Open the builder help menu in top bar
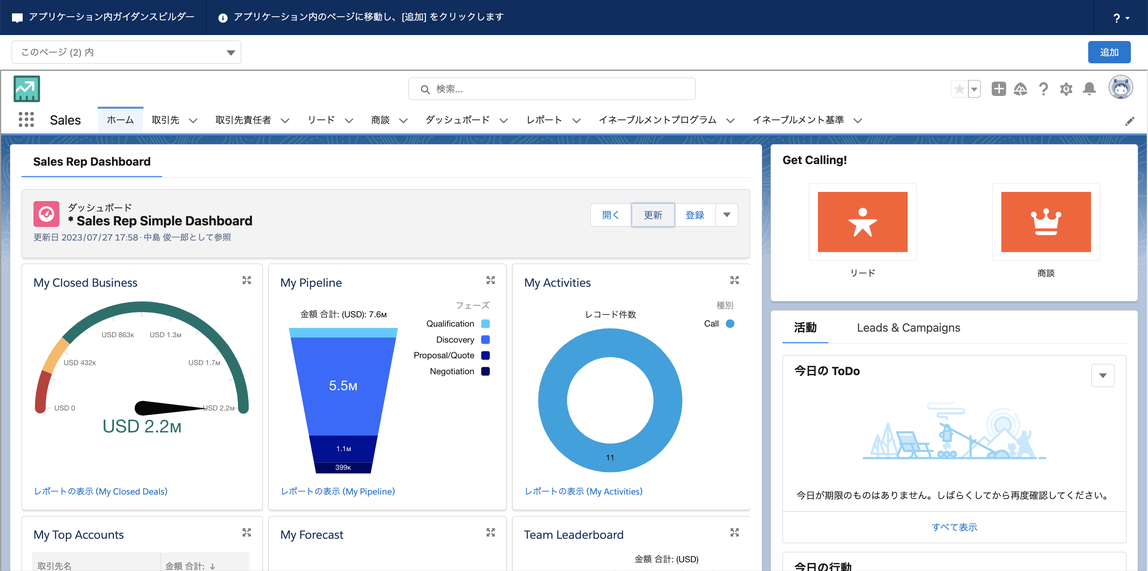This screenshot has width=1148, height=571. [x=1120, y=18]
